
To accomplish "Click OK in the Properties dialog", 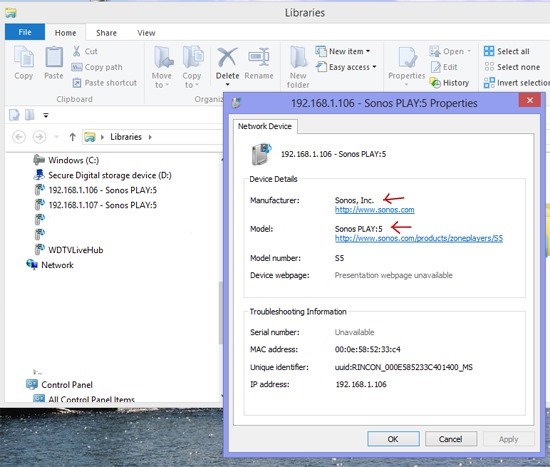I will click(393, 439).
